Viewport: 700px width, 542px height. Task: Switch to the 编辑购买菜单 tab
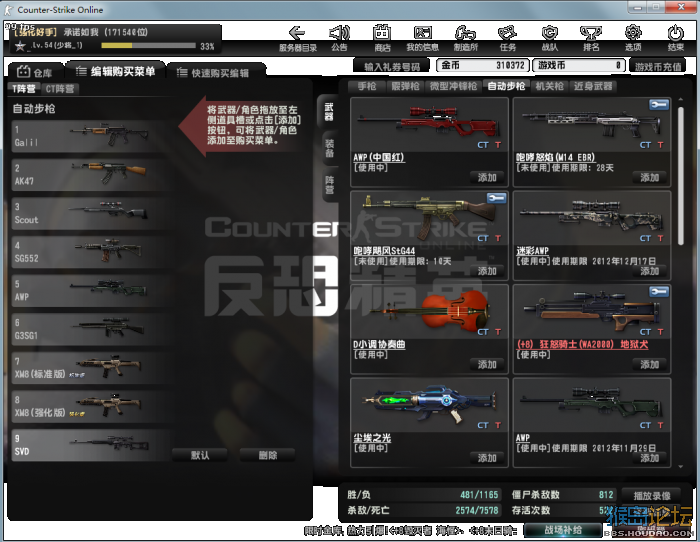(x=115, y=71)
